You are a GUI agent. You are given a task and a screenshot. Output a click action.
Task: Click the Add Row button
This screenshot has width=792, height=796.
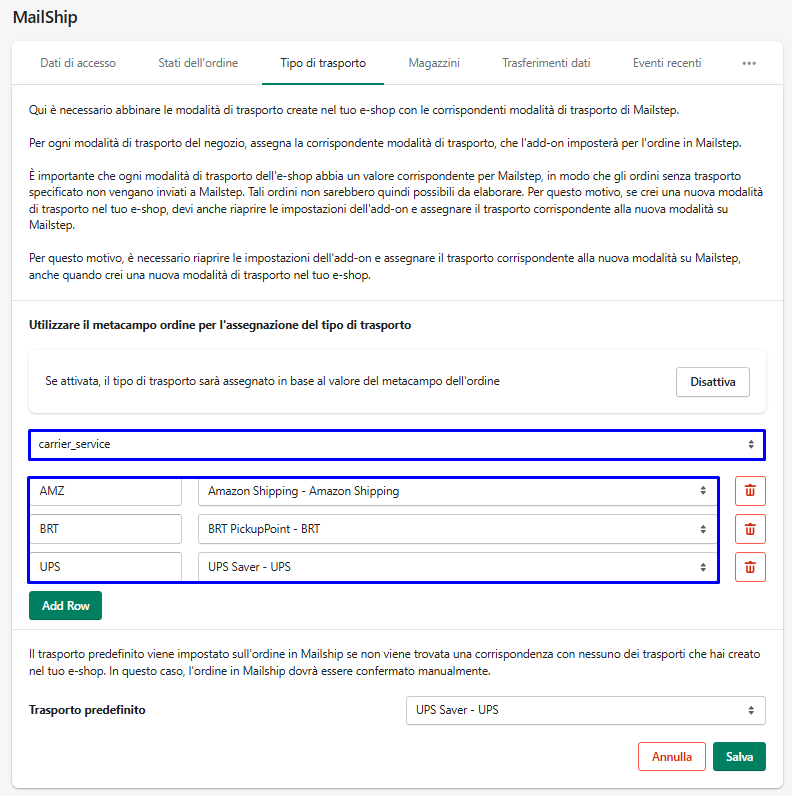65,606
